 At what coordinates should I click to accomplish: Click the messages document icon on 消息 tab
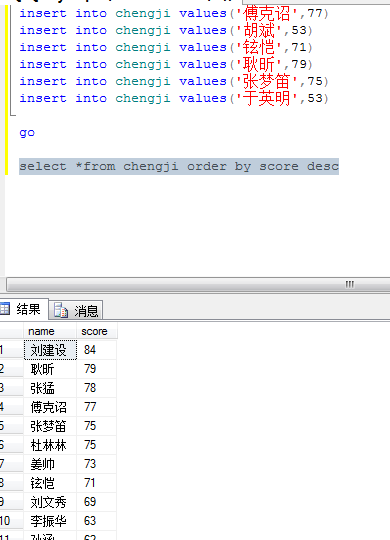pyautogui.click(x=61, y=310)
